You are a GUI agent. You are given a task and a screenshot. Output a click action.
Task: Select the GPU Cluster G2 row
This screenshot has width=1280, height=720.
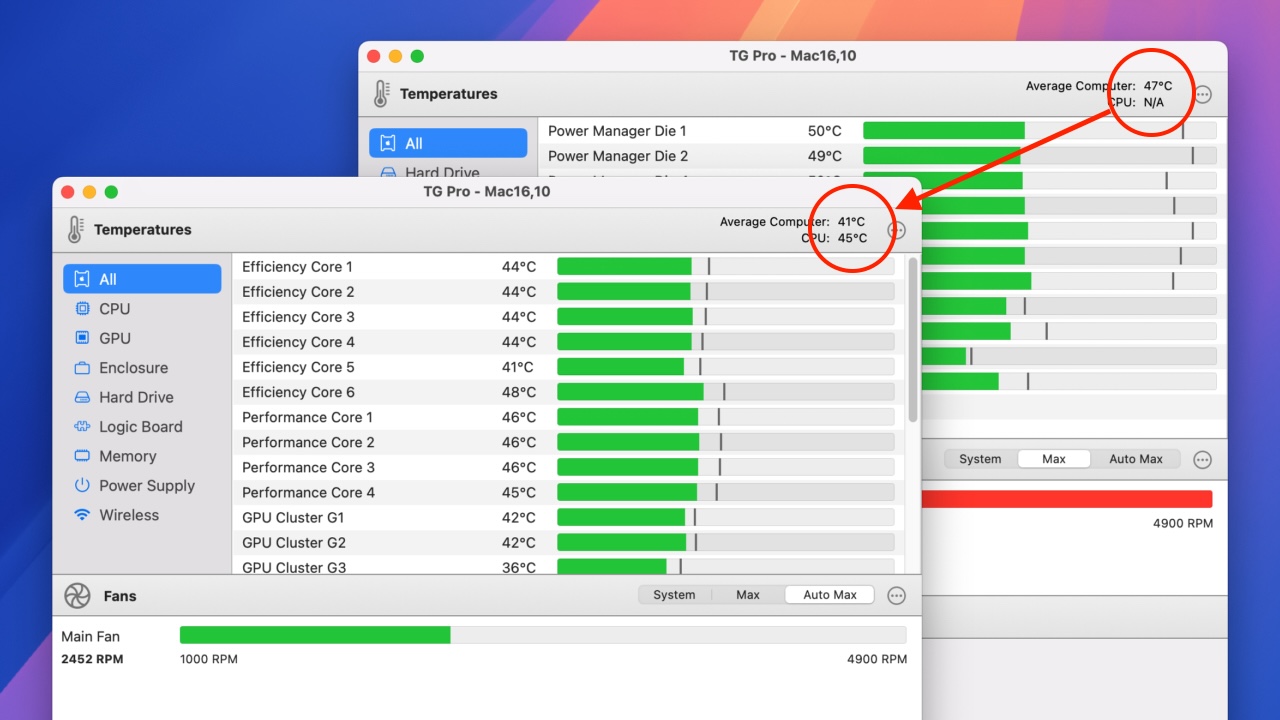(x=568, y=542)
